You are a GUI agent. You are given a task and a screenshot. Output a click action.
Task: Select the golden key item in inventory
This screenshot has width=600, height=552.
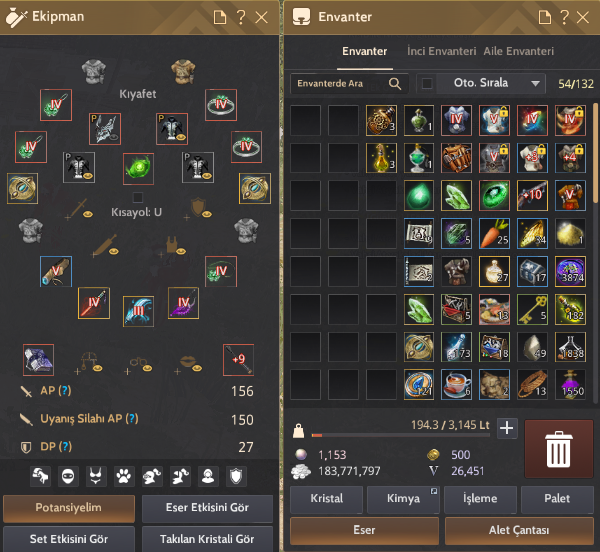[x=532, y=309]
